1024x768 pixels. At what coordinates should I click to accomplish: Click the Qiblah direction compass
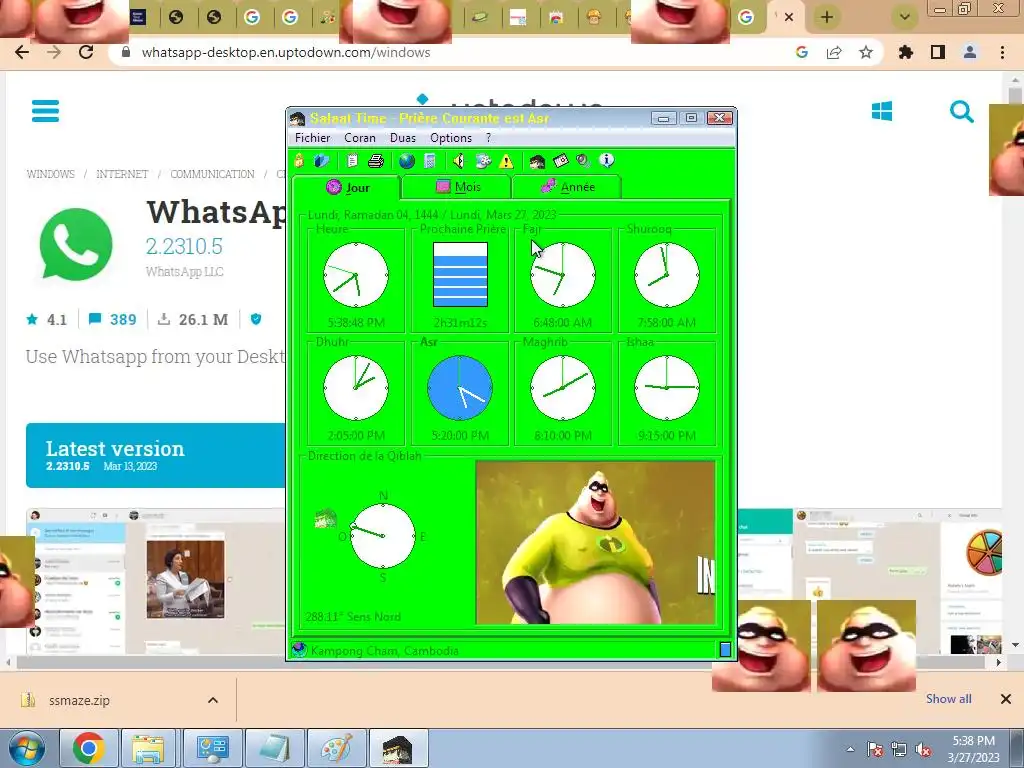(x=383, y=536)
